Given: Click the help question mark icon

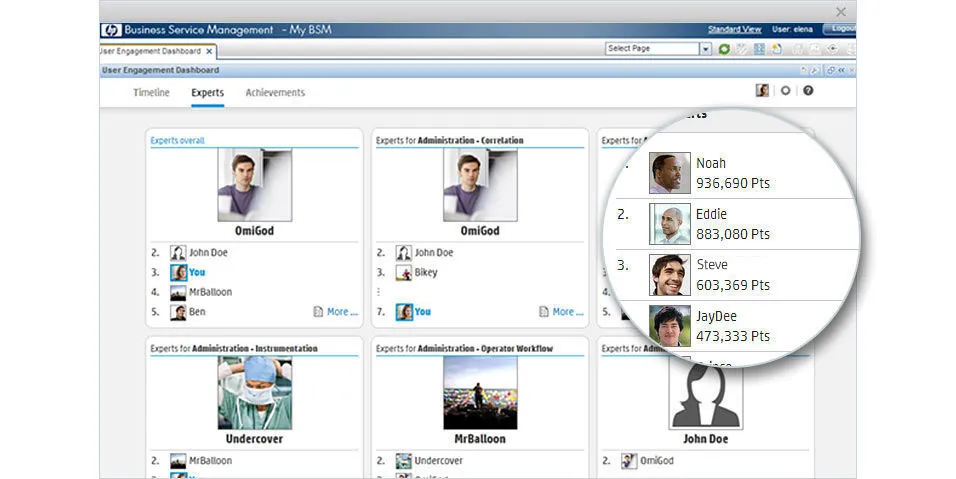Looking at the screenshot, I should click(x=808, y=91).
